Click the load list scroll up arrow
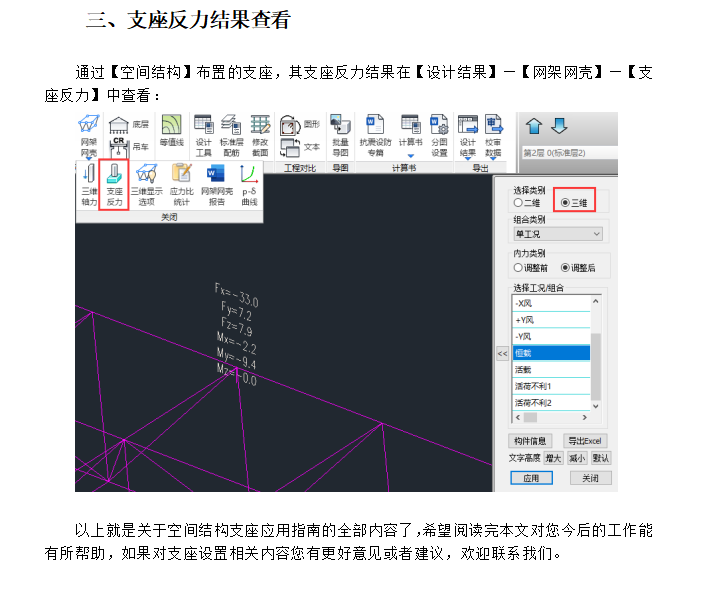The image size is (718, 590). coord(596,301)
